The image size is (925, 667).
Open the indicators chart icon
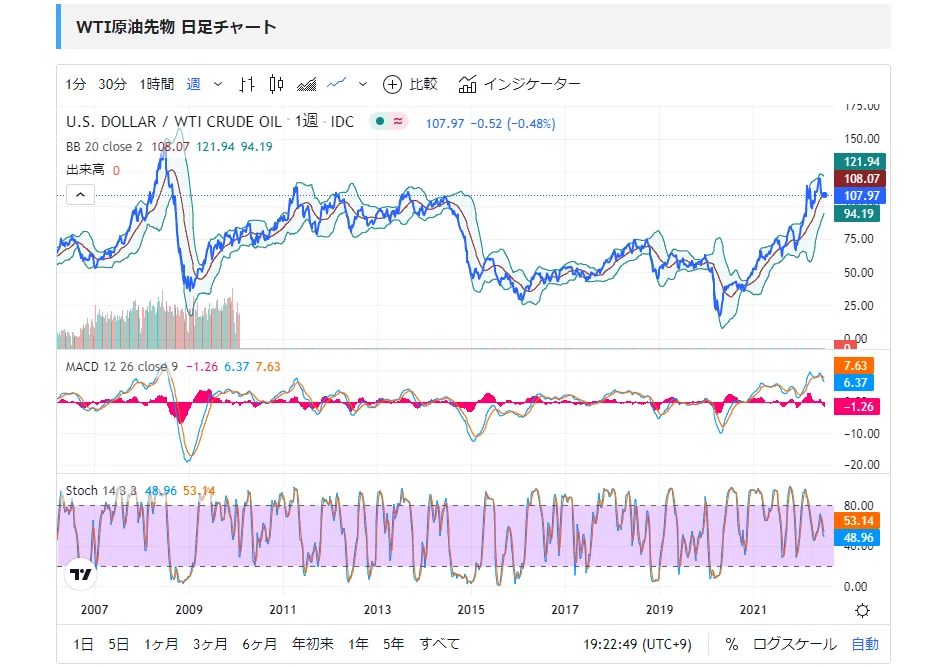tap(467, 84)
